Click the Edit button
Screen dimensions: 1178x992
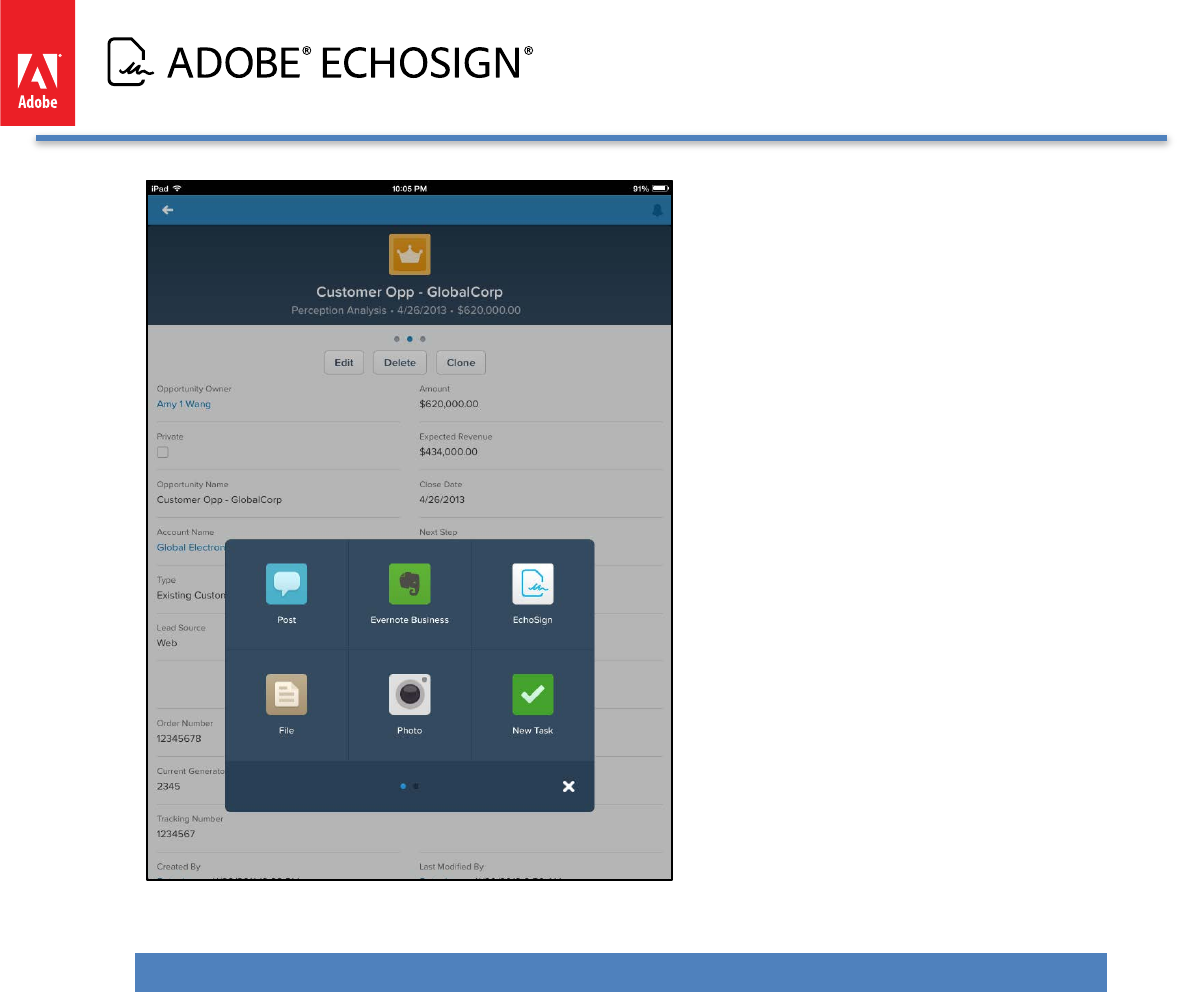tap(344, 362)
